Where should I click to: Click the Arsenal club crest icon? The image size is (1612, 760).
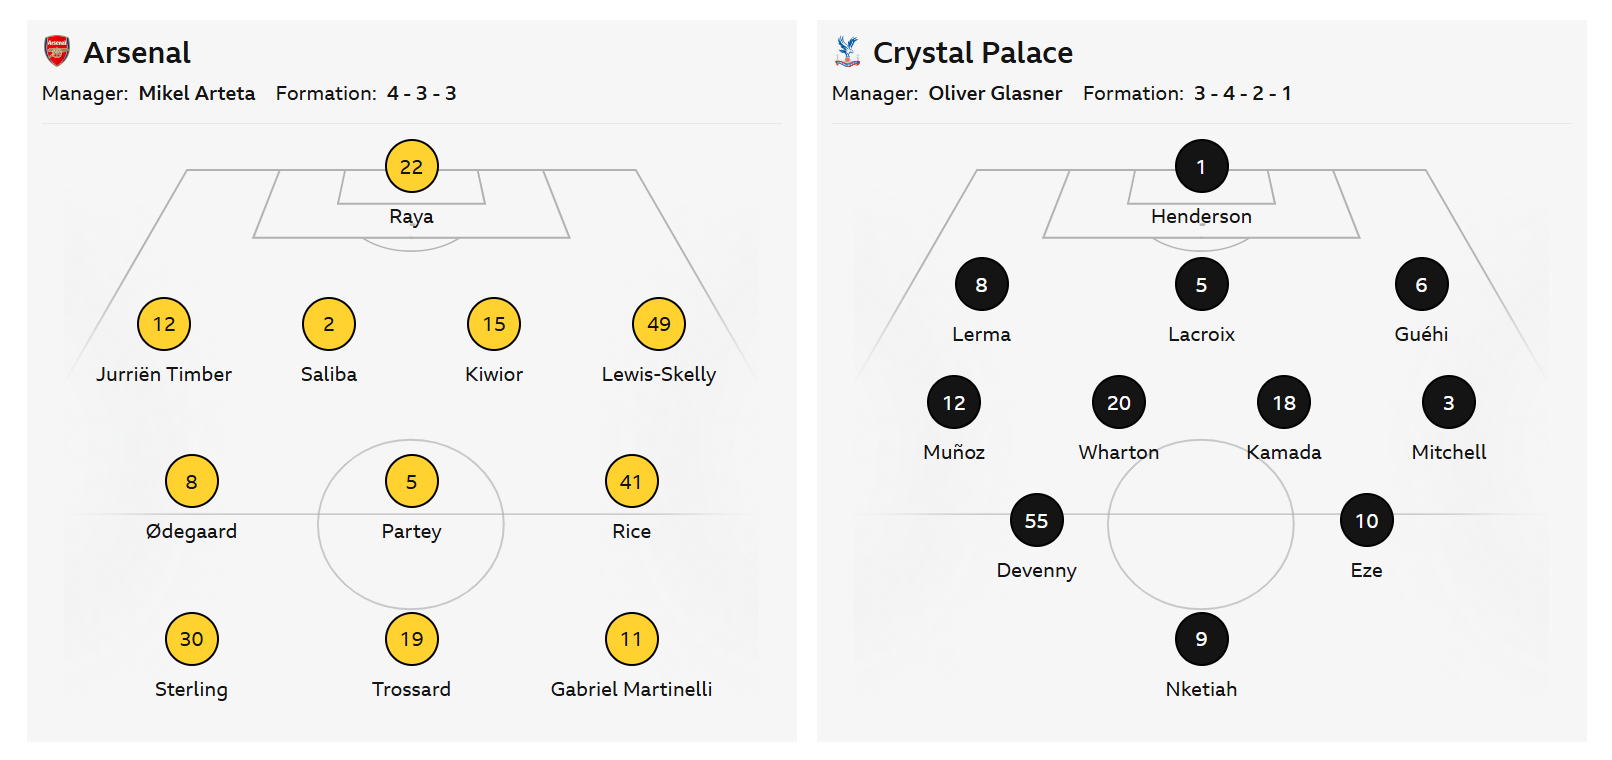(57, 51)
